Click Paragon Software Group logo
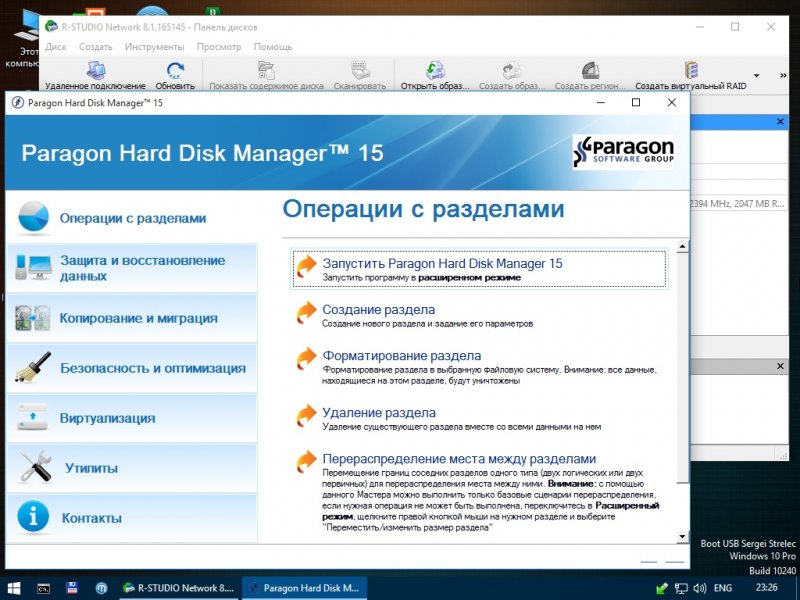The image size is (800, 600). point(623,152)
